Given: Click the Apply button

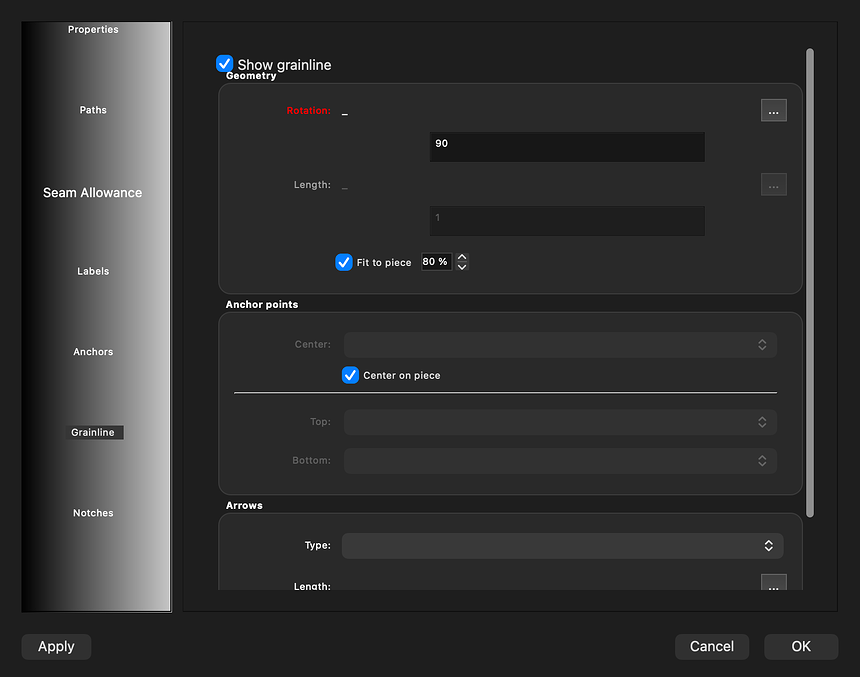Looking at the screenshot, I should [x=56, y=646].
